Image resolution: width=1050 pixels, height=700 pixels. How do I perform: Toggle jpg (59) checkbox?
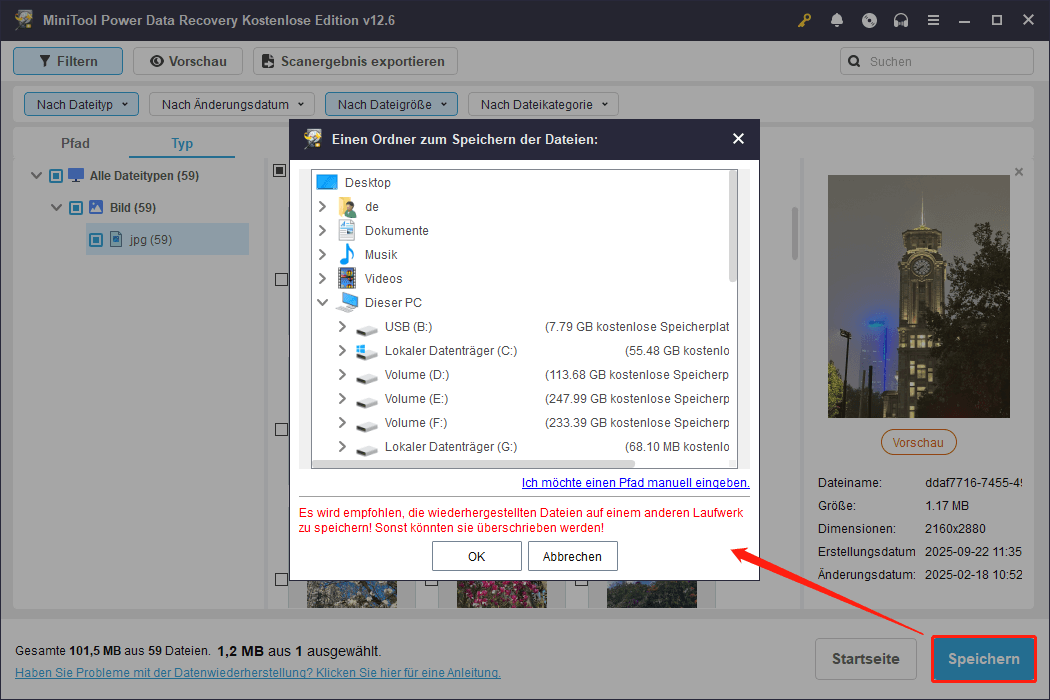coord(96,240)
